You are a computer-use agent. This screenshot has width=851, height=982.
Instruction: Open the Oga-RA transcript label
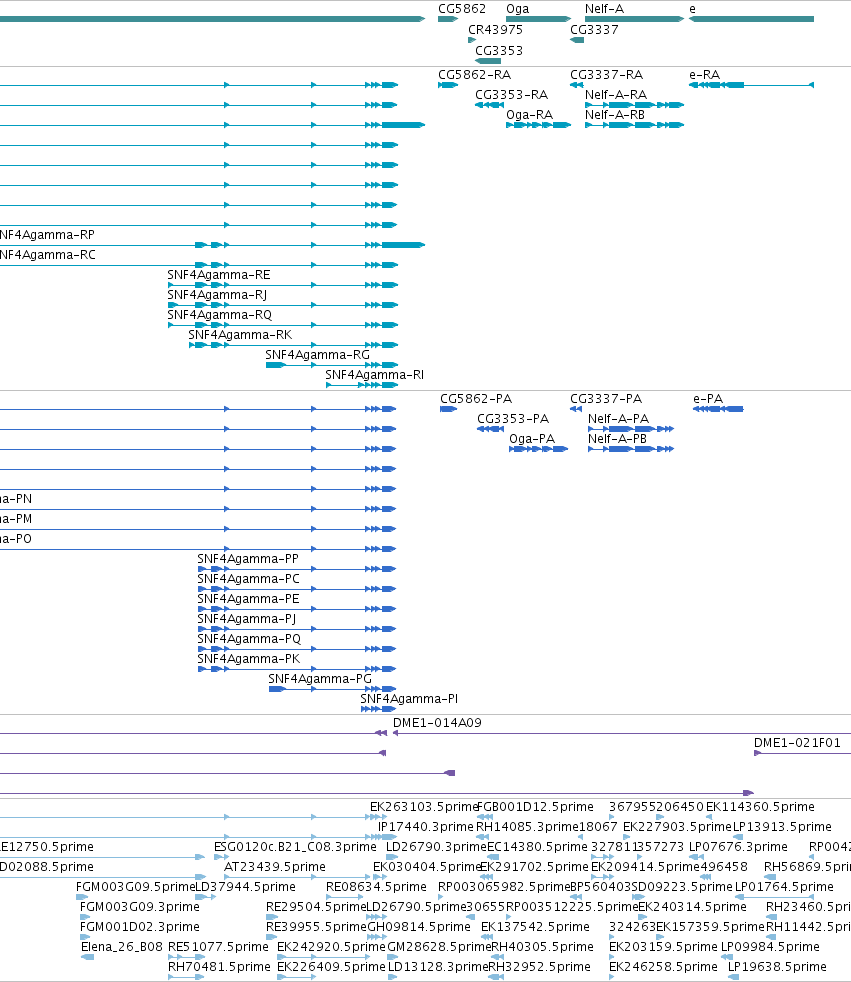point(529,115)
